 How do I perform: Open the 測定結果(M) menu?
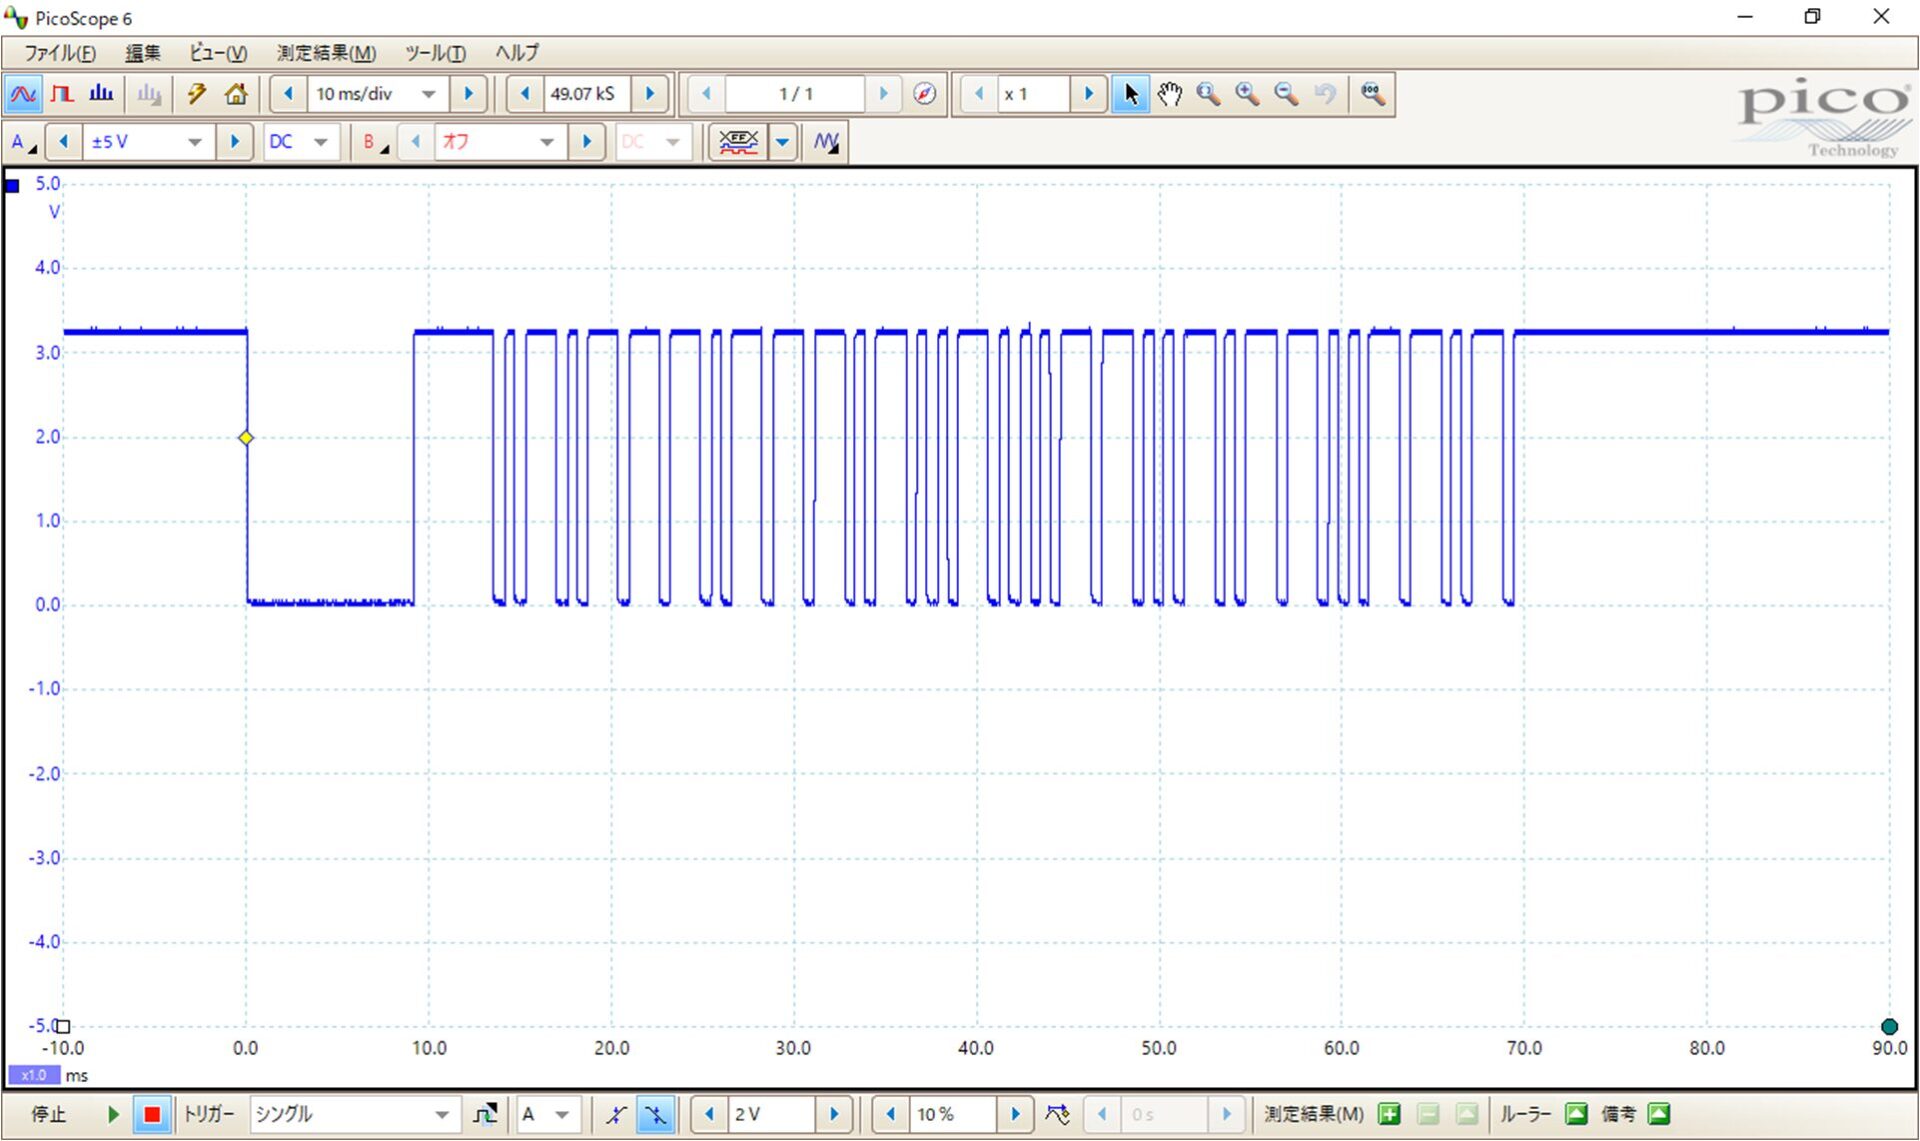click(x=326, y=53)
